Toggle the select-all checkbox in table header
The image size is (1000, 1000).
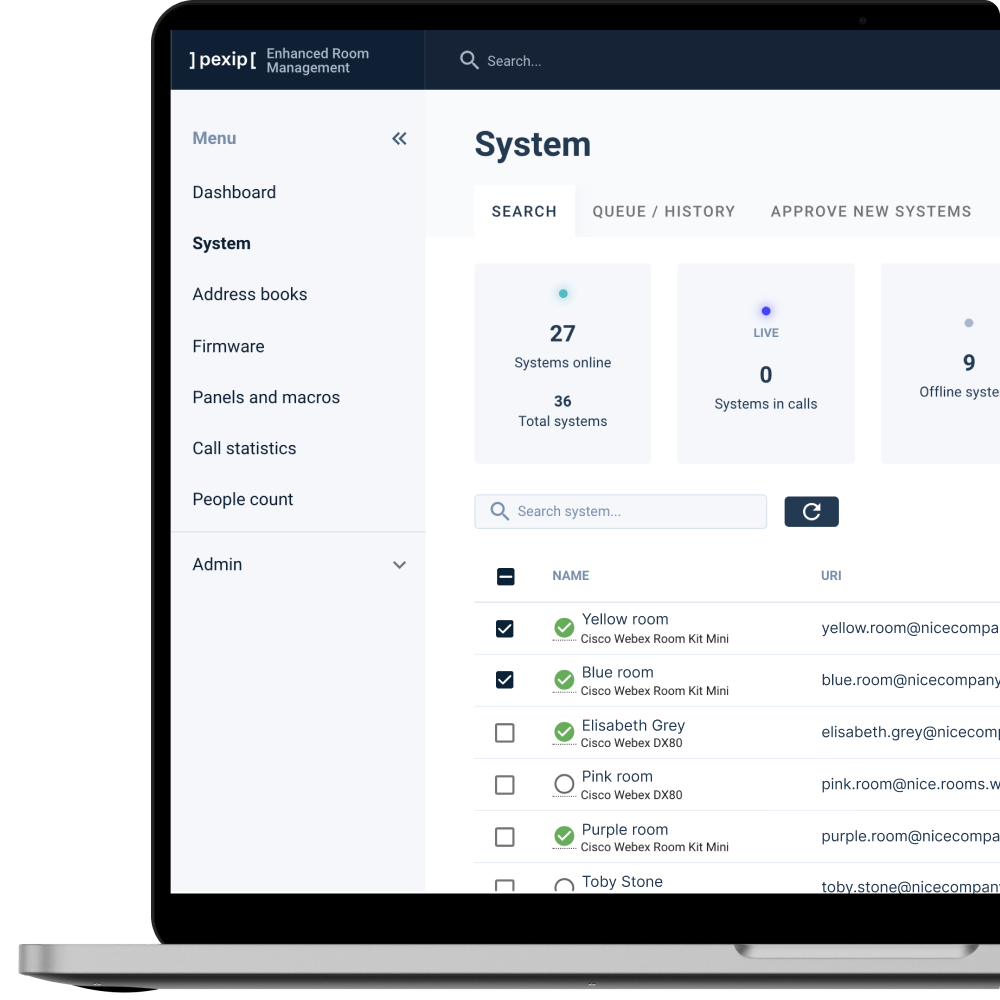[x=506, y=577]
